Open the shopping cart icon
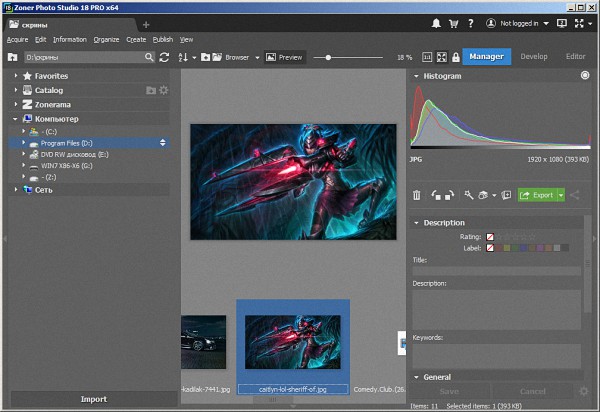 tap(454, 23)
